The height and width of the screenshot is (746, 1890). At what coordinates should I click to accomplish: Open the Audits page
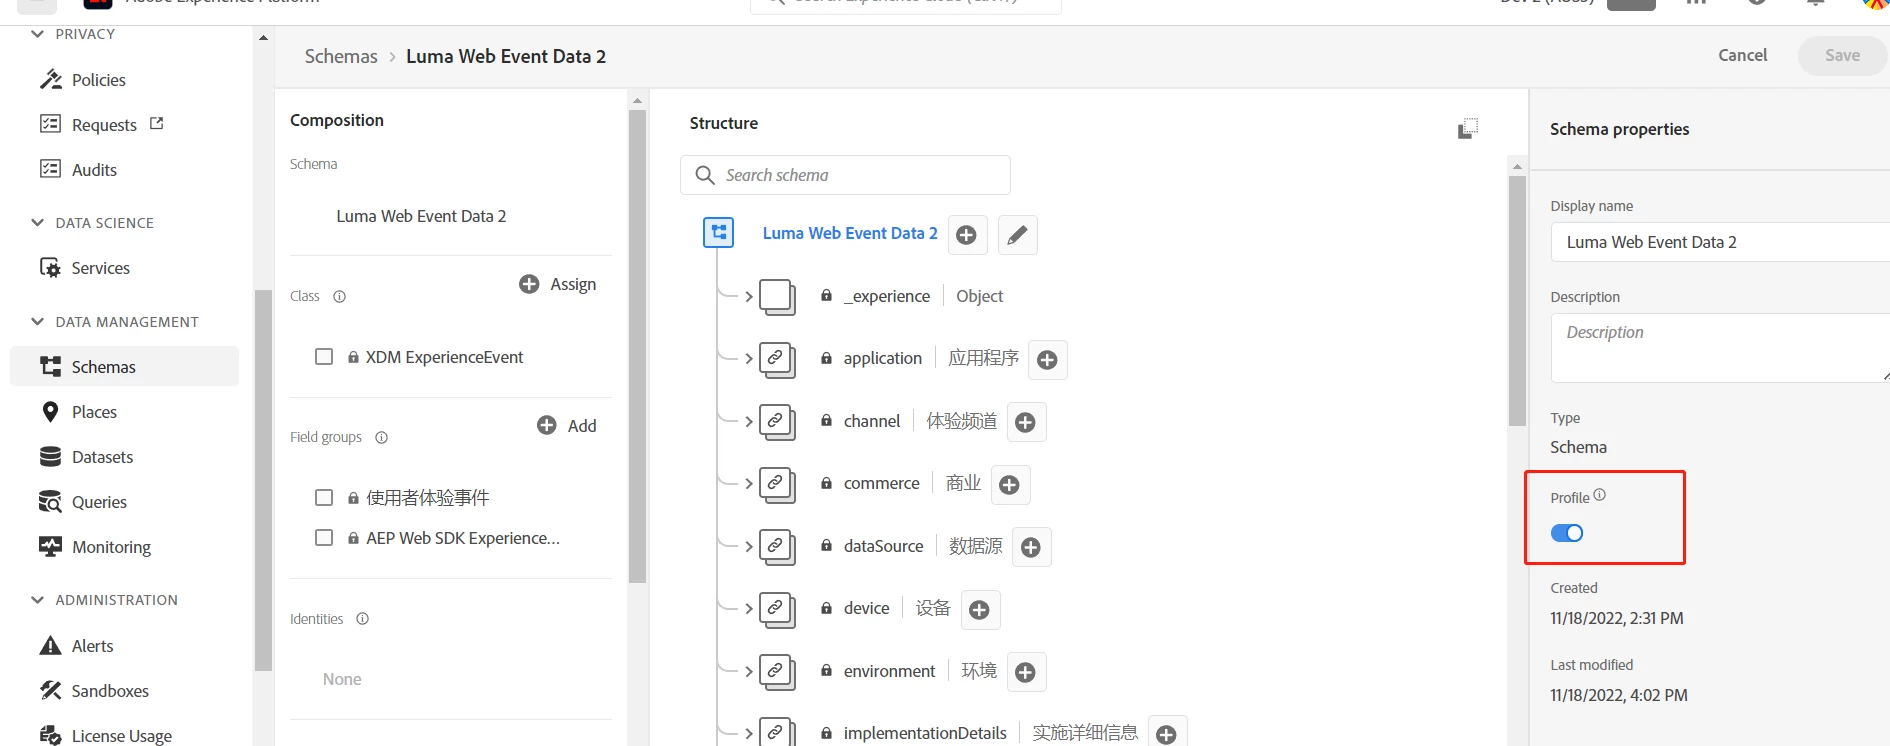(94, 170)
